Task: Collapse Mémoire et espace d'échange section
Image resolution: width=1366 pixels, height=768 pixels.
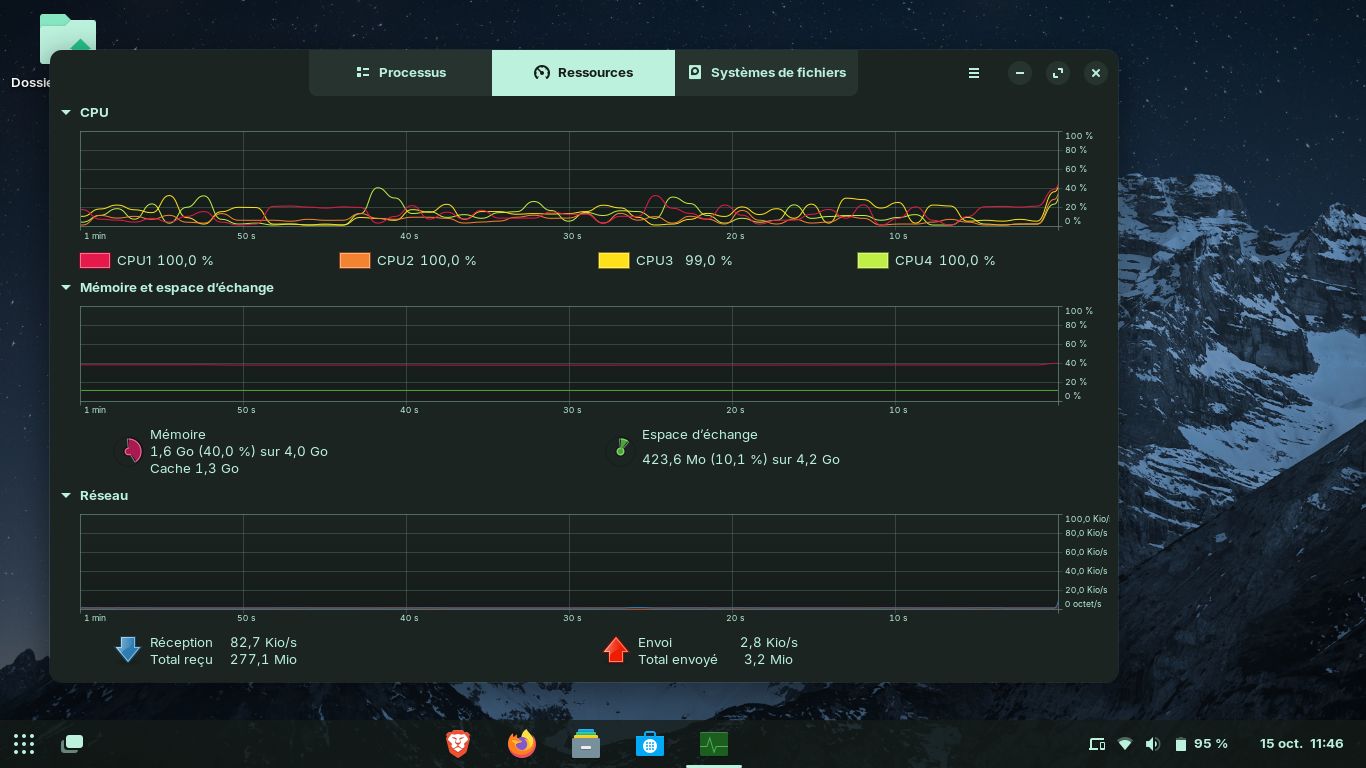Action: pos(66,288)
